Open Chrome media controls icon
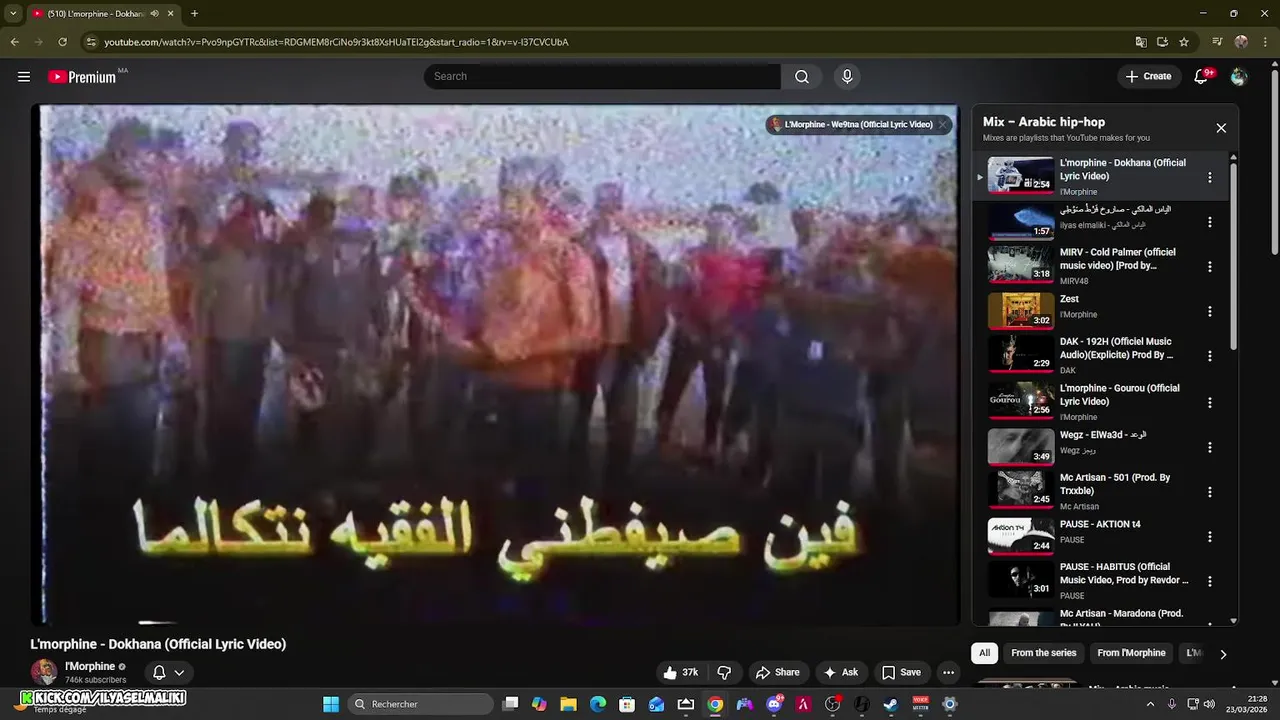This screenshot has height=720, width=1280. pyautogui.click(x=1217, y=42)
